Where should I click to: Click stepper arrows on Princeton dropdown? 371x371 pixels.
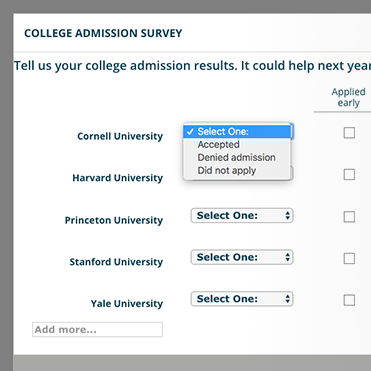coord(287,216)
